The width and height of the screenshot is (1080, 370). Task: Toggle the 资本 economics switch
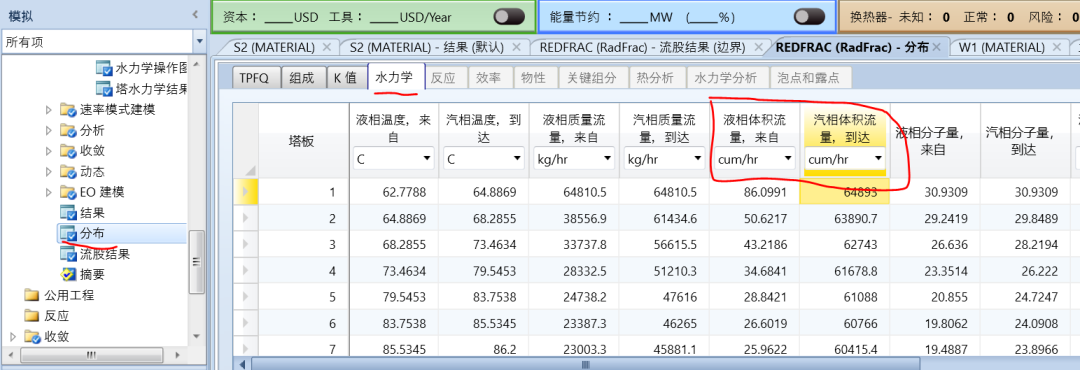[x=509, y=17]
